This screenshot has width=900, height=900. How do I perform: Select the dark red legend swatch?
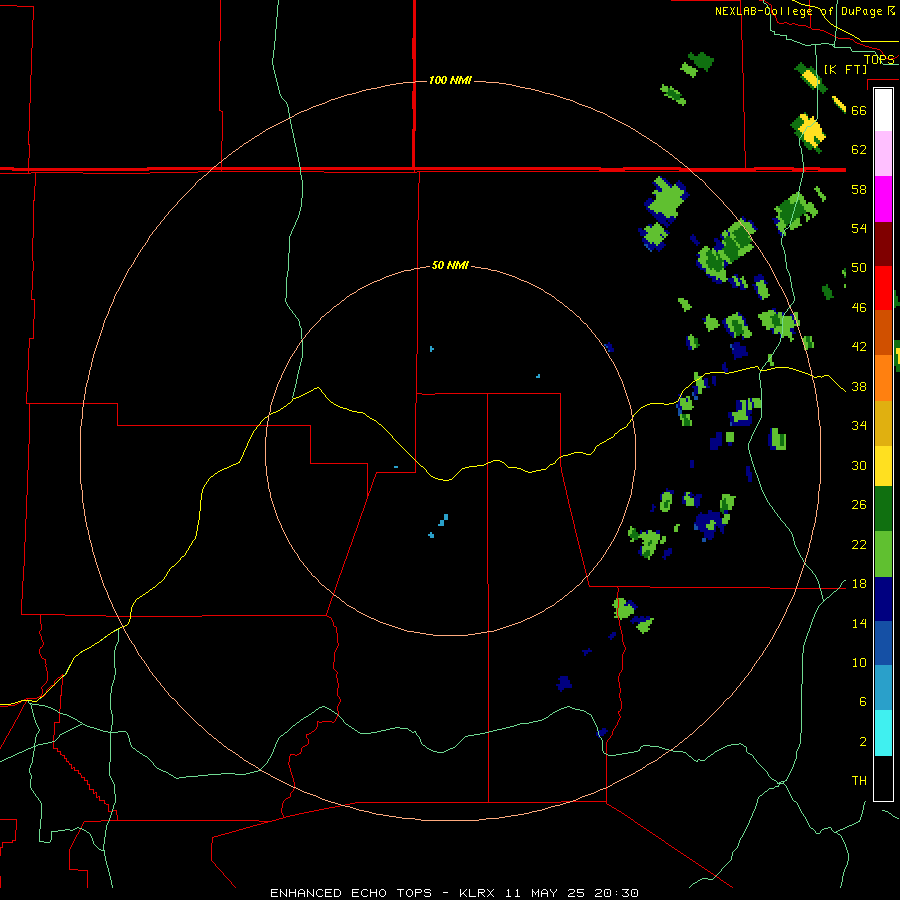pyautogui.click(x=883, y=243)
